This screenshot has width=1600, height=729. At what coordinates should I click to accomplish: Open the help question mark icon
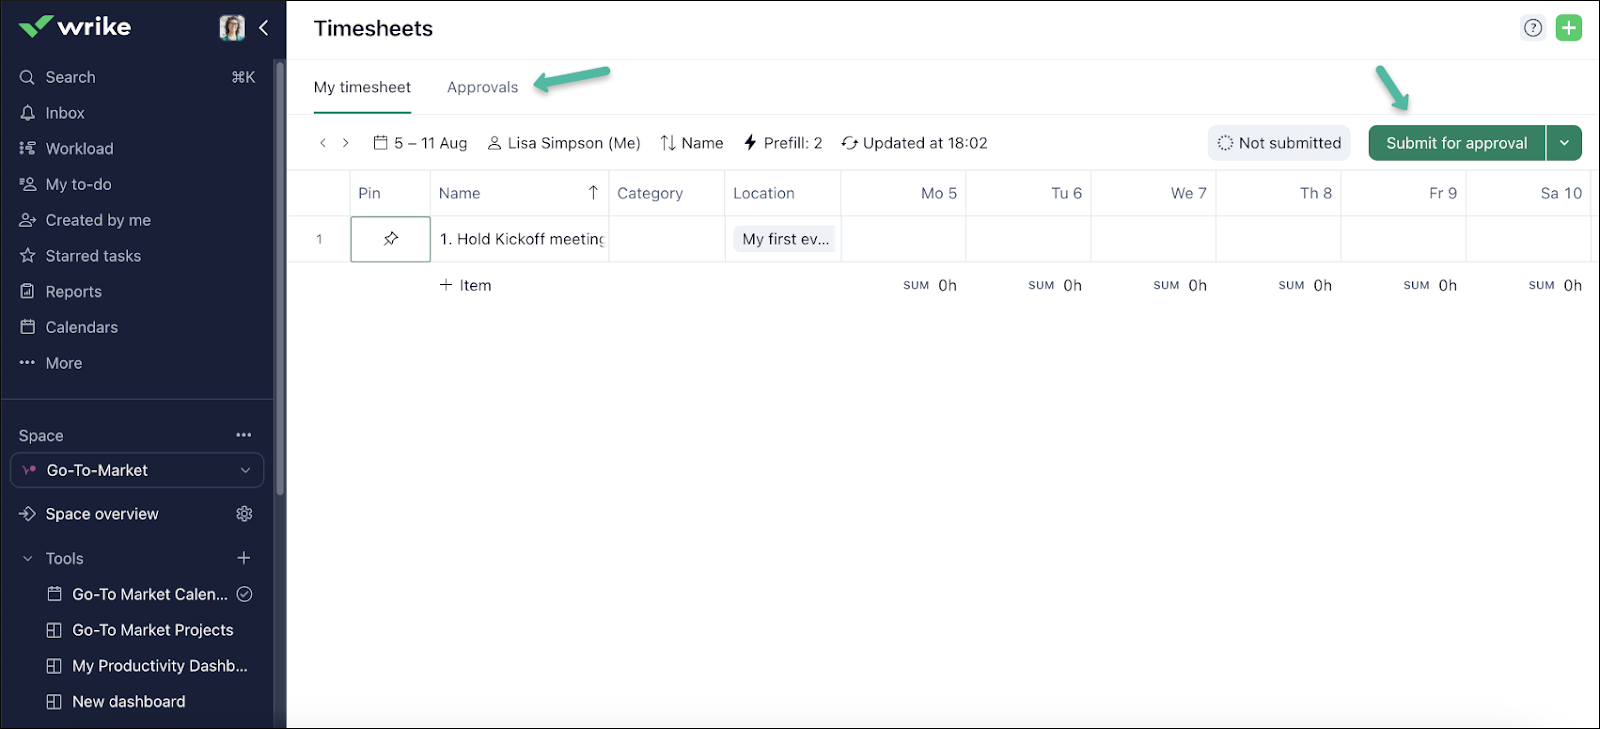coord(1533,28)
